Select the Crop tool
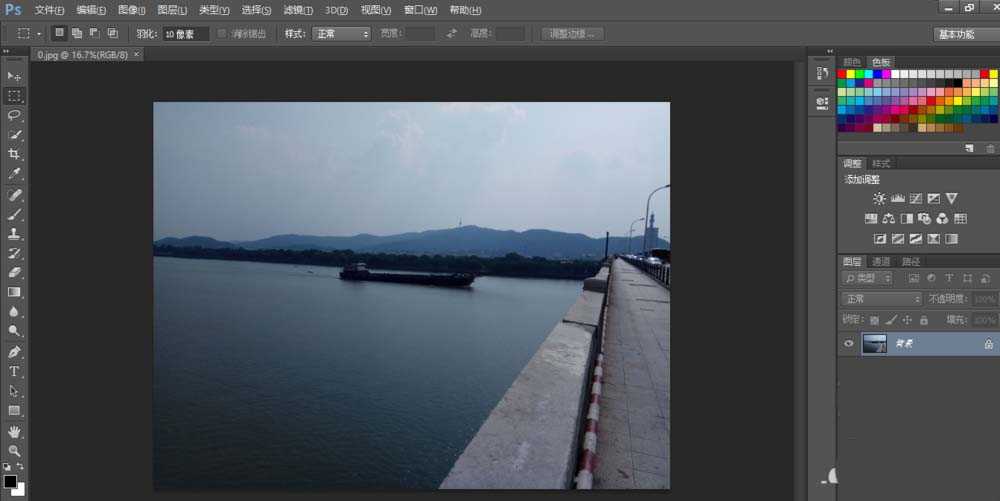 click(x=14, y=154)
